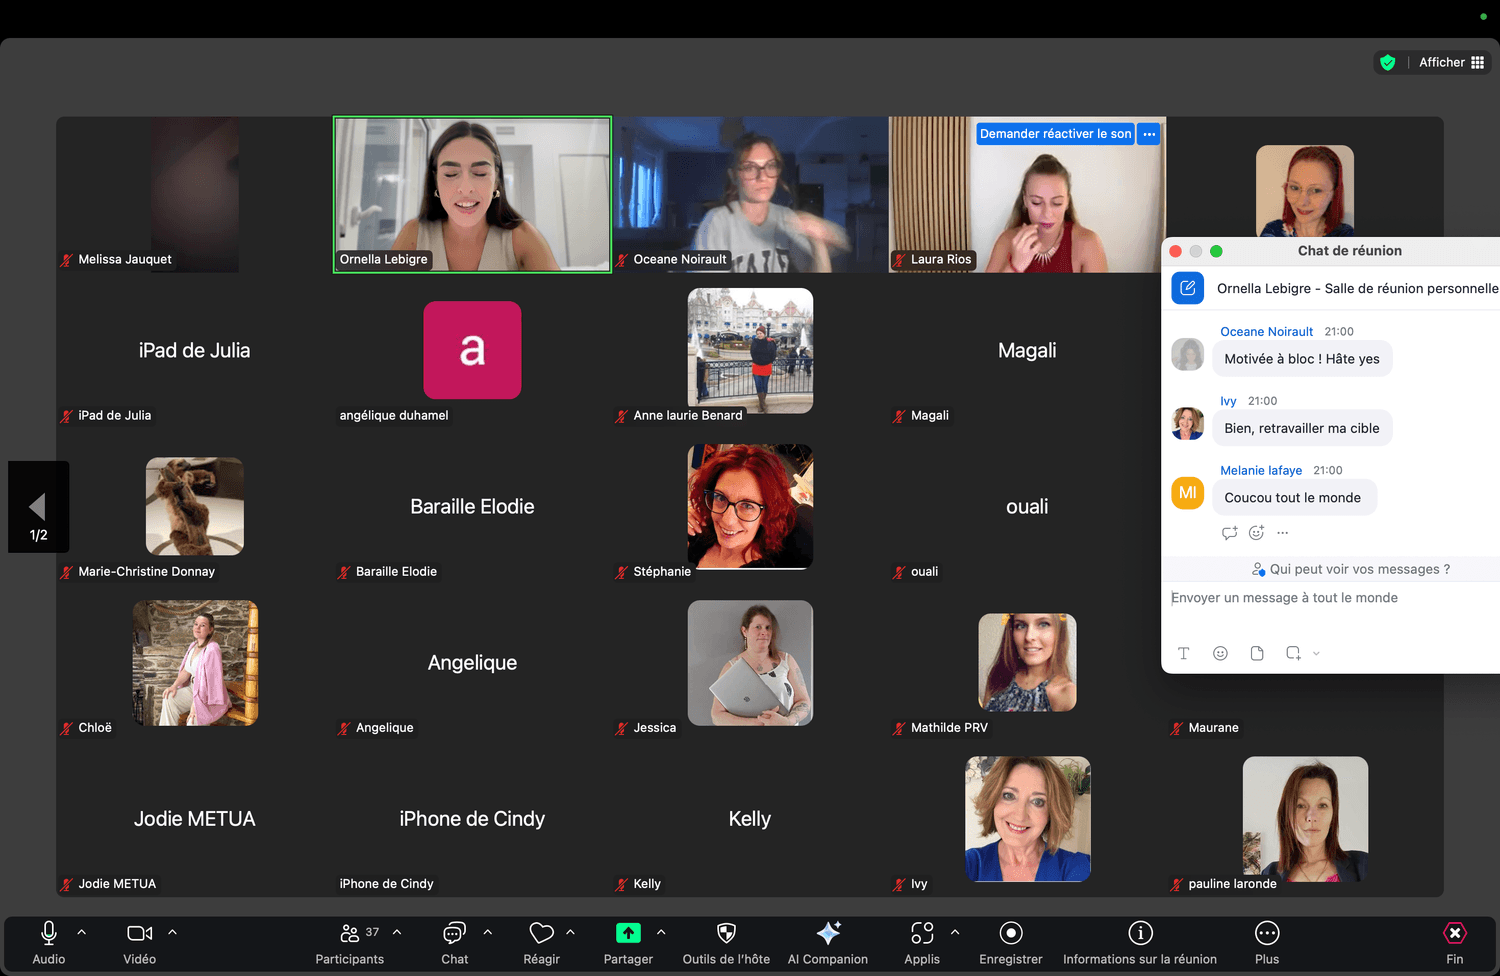The width and height of the screenshot is (1500, 976).
Task: Select pauline laronde's photo tile
Action: pos(1305,819)
